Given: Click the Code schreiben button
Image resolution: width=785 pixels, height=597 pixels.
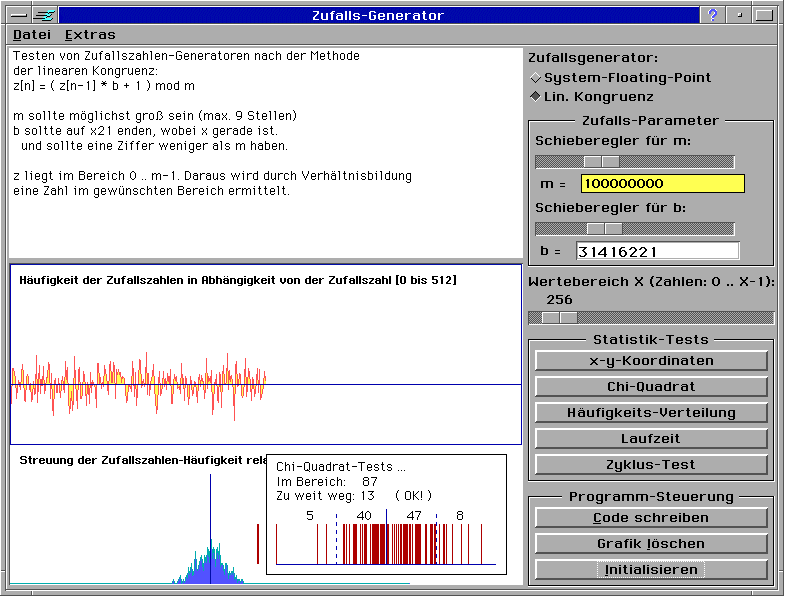Looking at the screenshot, I should point(651,518).
